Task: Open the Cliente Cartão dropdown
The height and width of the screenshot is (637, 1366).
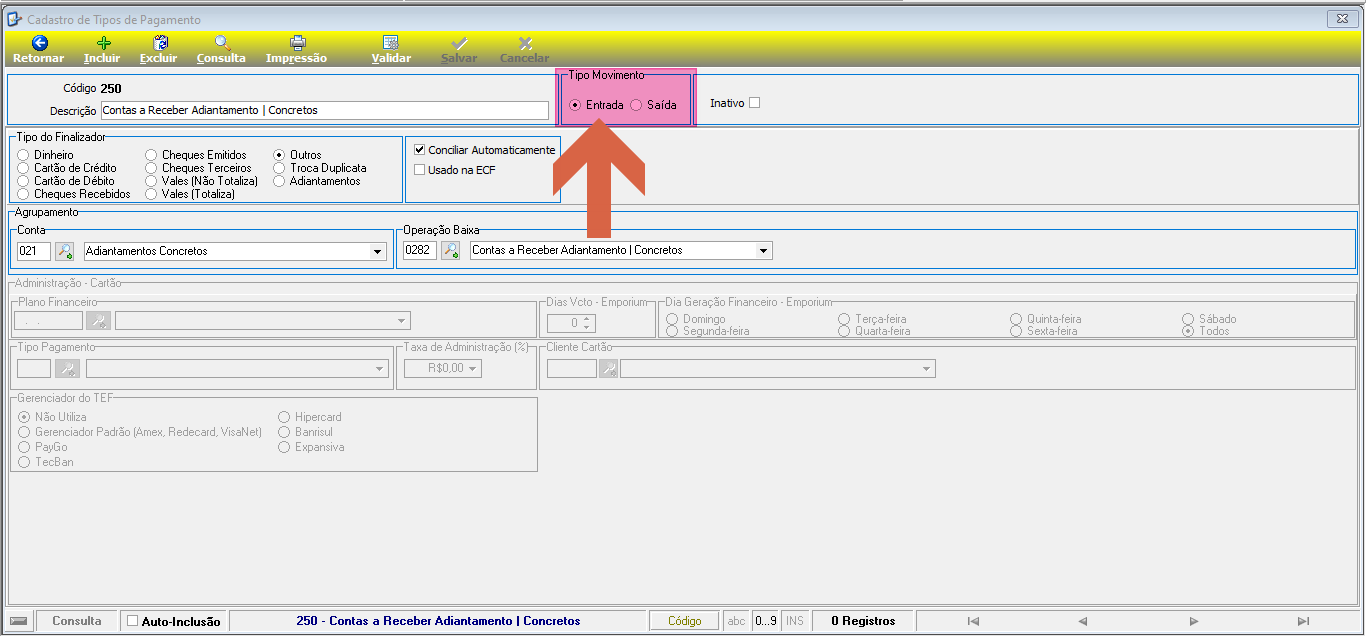Action: click(x=927, y=369)
